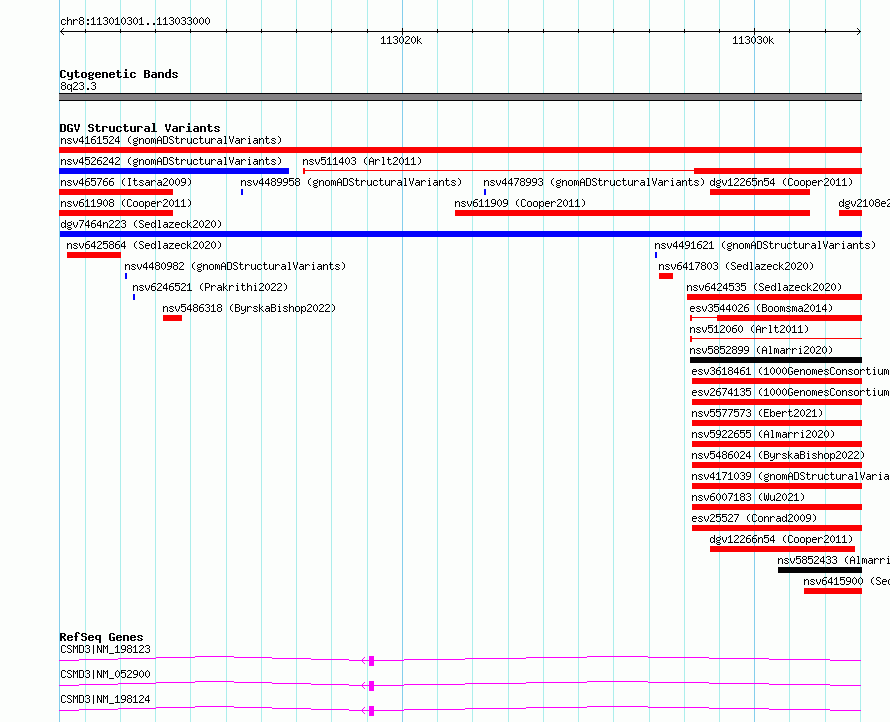Click red bar under dgv12265n54
Viewport: 890px width, 722px height.
760,192
